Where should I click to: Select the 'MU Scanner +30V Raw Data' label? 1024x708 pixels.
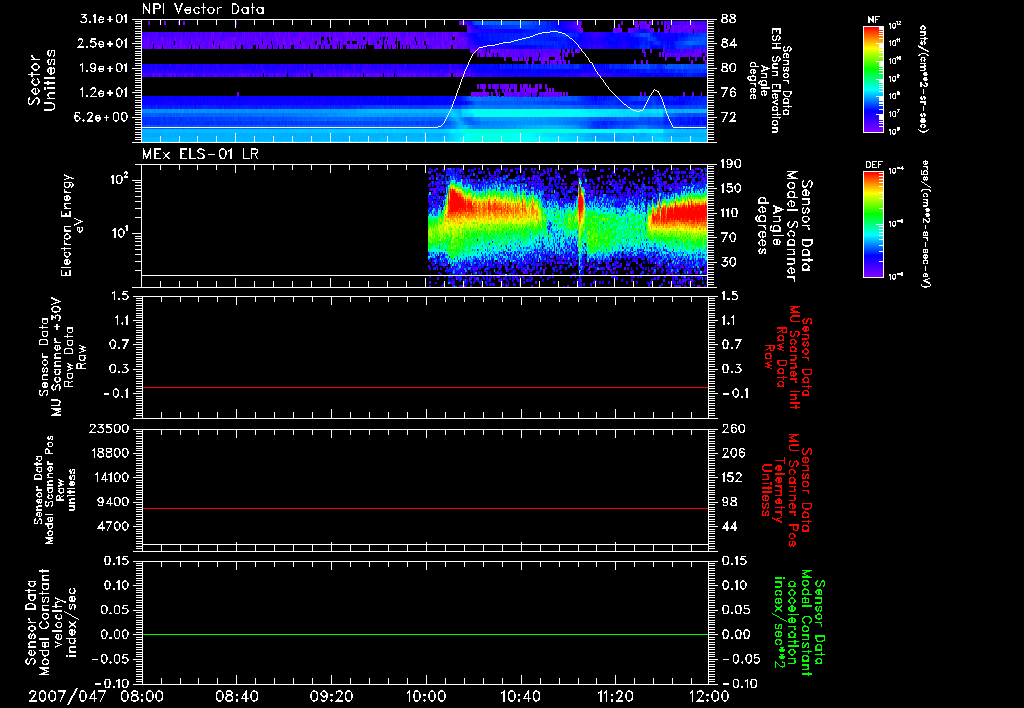(62, 357)
